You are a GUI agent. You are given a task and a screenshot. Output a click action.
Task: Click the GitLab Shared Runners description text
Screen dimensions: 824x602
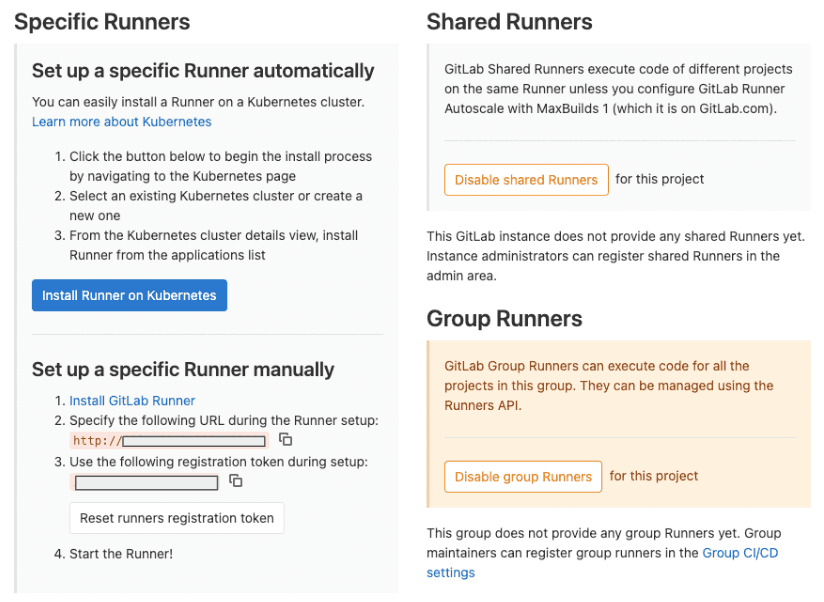(618, 89)
